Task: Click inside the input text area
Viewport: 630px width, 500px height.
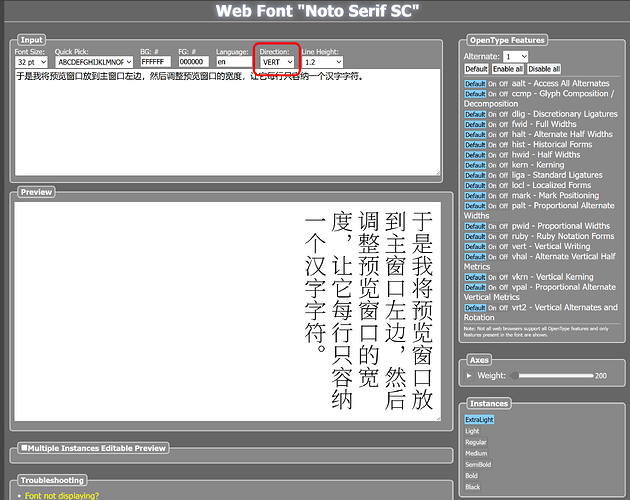Action: click(x=228, y=123)
